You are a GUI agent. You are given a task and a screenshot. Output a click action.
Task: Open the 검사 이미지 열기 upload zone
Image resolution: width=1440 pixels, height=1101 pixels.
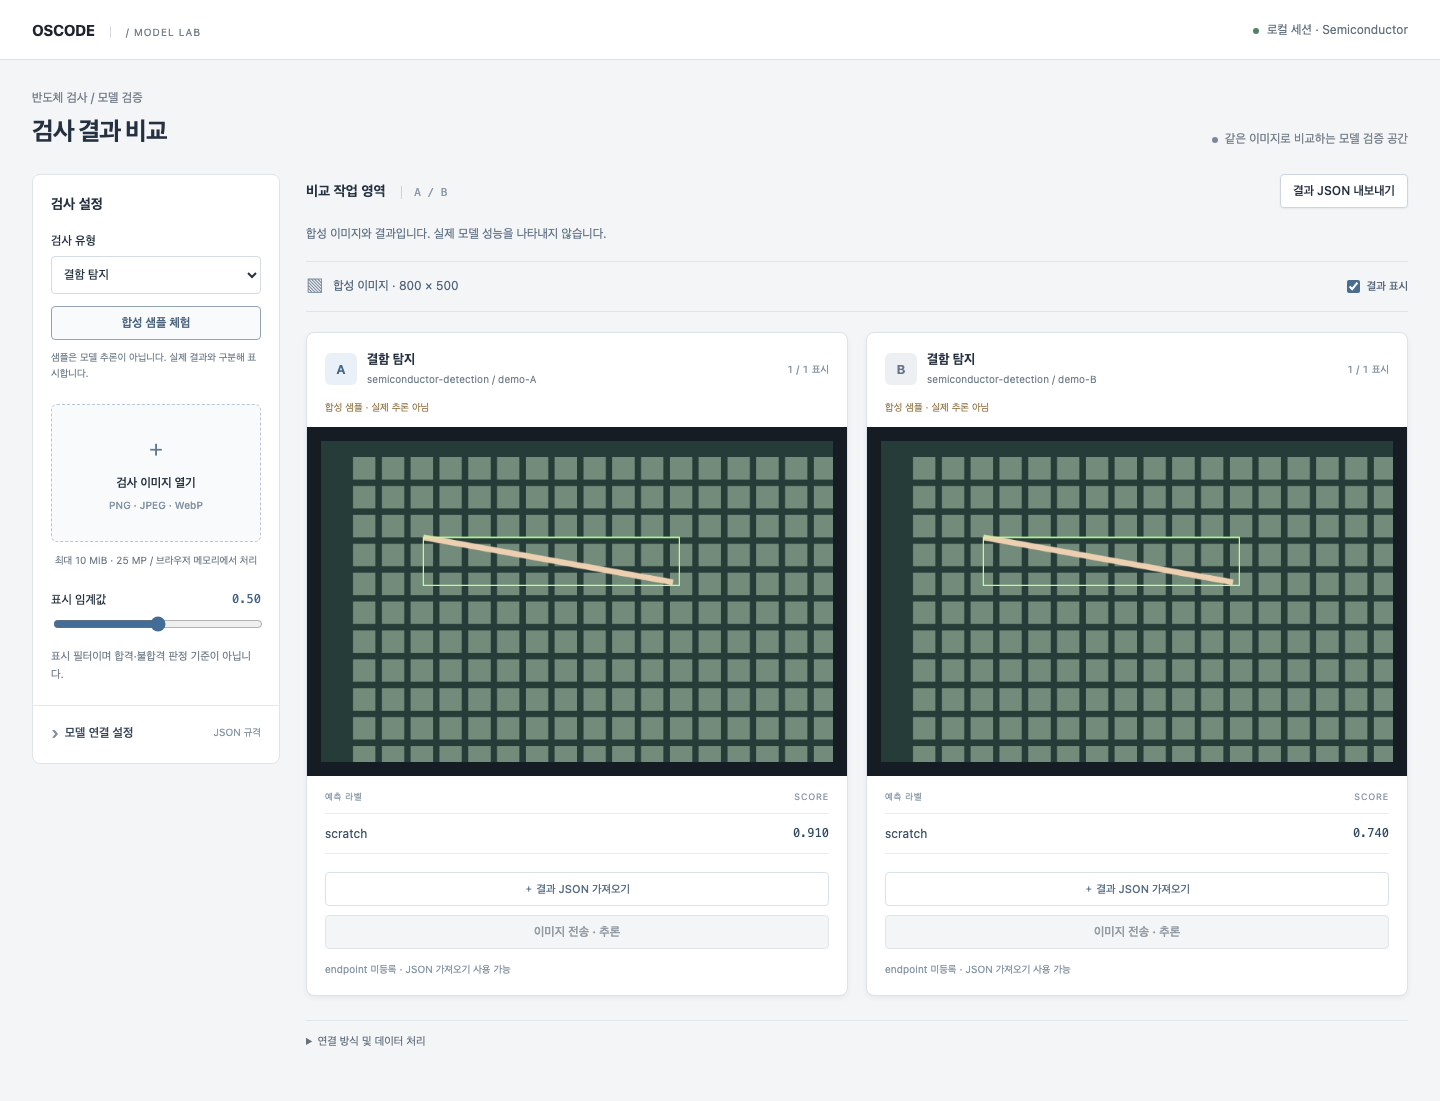156,473
